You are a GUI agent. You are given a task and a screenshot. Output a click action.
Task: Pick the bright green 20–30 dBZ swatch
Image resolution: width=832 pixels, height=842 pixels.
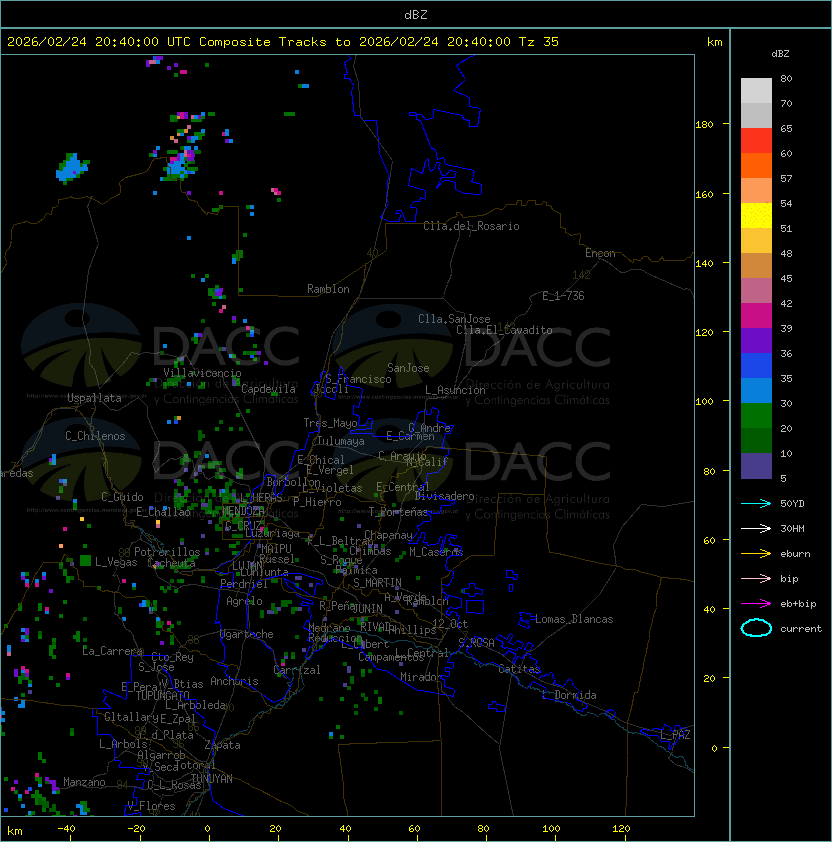pyautogui.click(x=756, y=416)
